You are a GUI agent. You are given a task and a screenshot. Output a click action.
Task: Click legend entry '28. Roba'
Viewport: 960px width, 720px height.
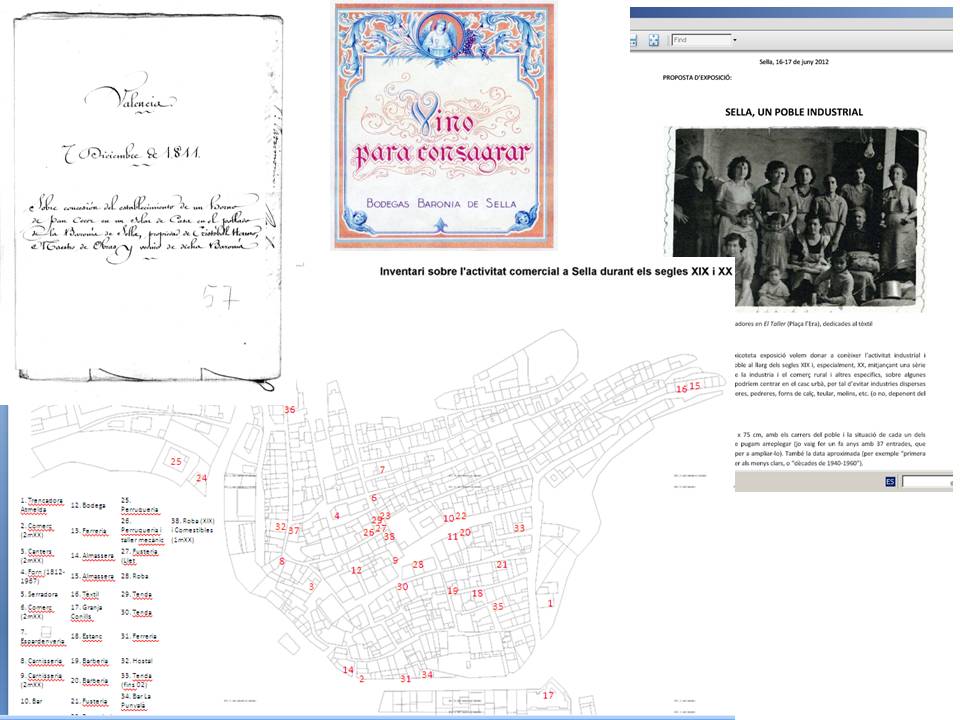134,576
